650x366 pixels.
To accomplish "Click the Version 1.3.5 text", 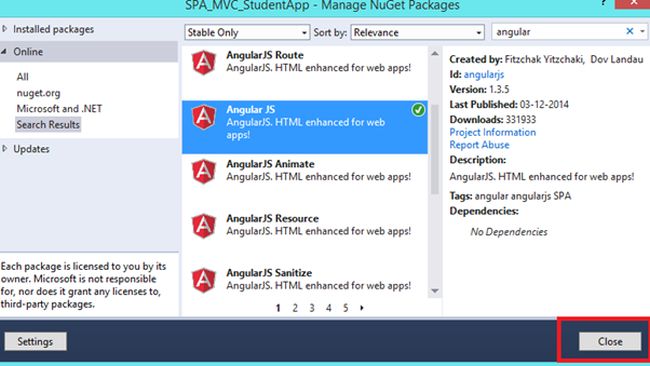I will pyautogui.click(x=479, y=90).
